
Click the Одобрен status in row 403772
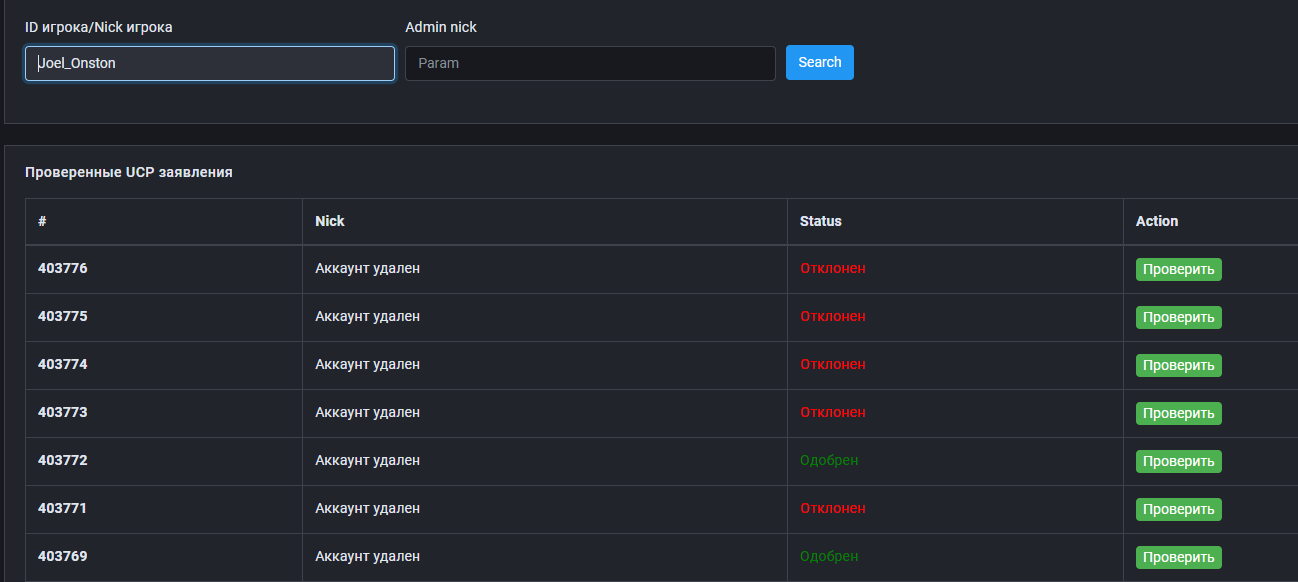pos(828,460)
